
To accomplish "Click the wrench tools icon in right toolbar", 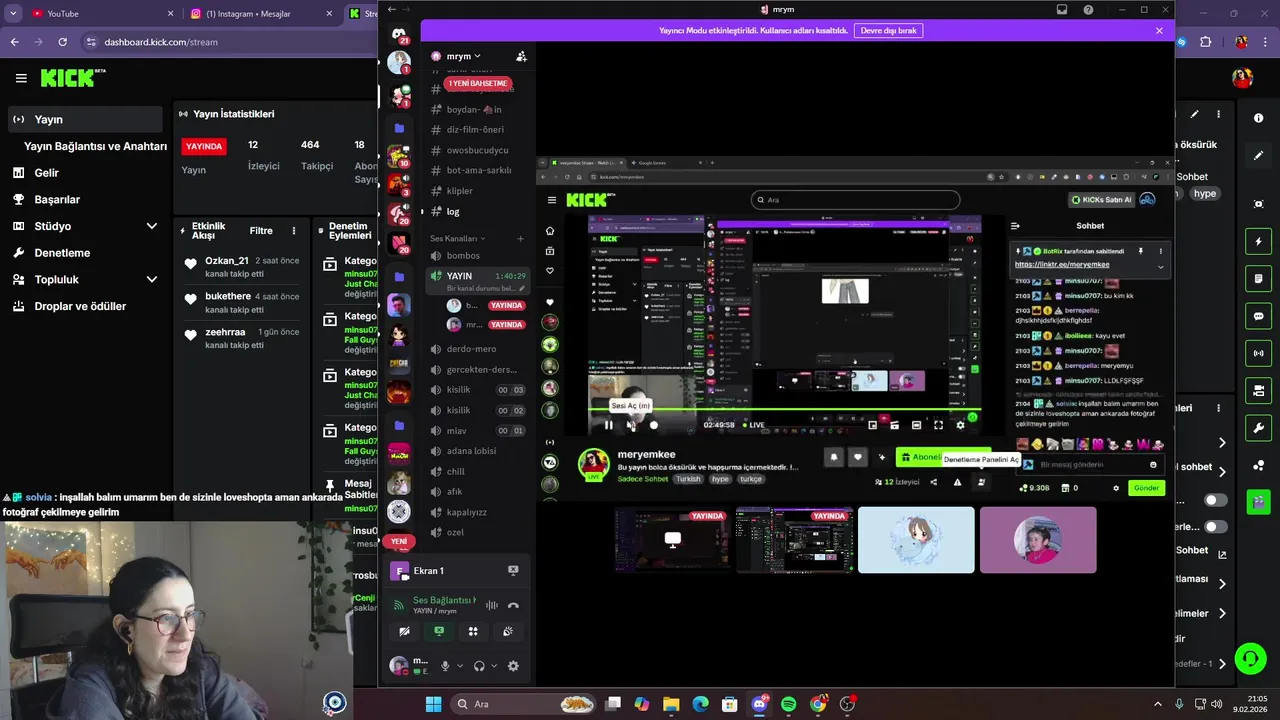I will [1258, 428].
